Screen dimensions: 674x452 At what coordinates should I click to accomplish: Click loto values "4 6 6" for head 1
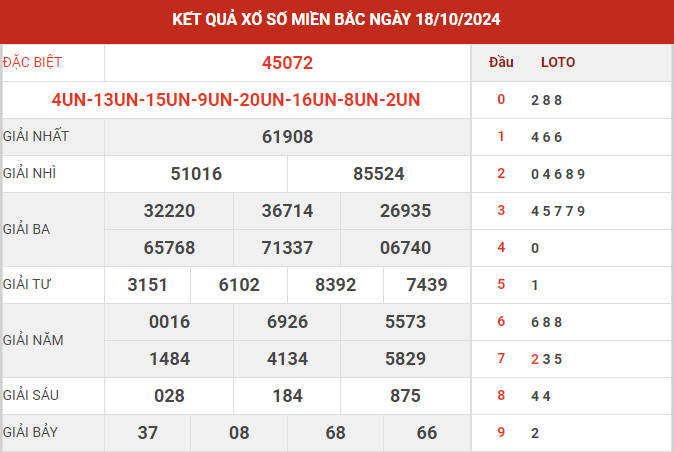coord(546,137)
